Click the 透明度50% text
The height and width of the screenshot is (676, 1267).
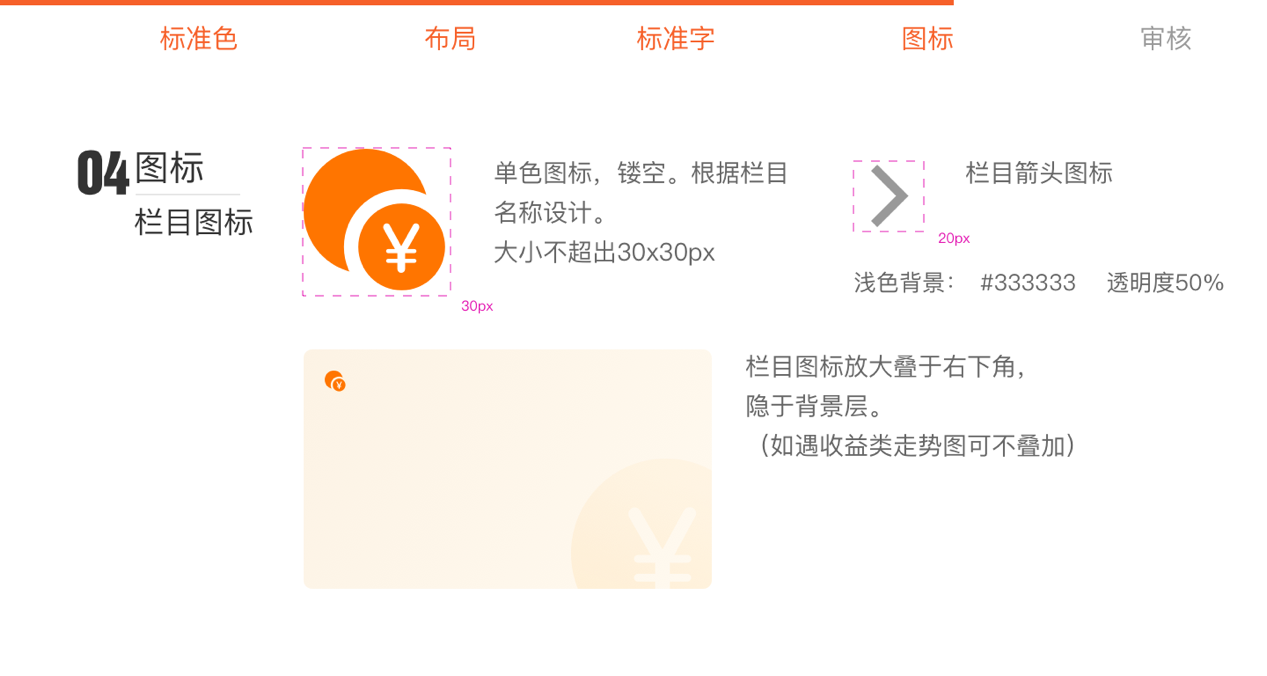[1165, 283]
